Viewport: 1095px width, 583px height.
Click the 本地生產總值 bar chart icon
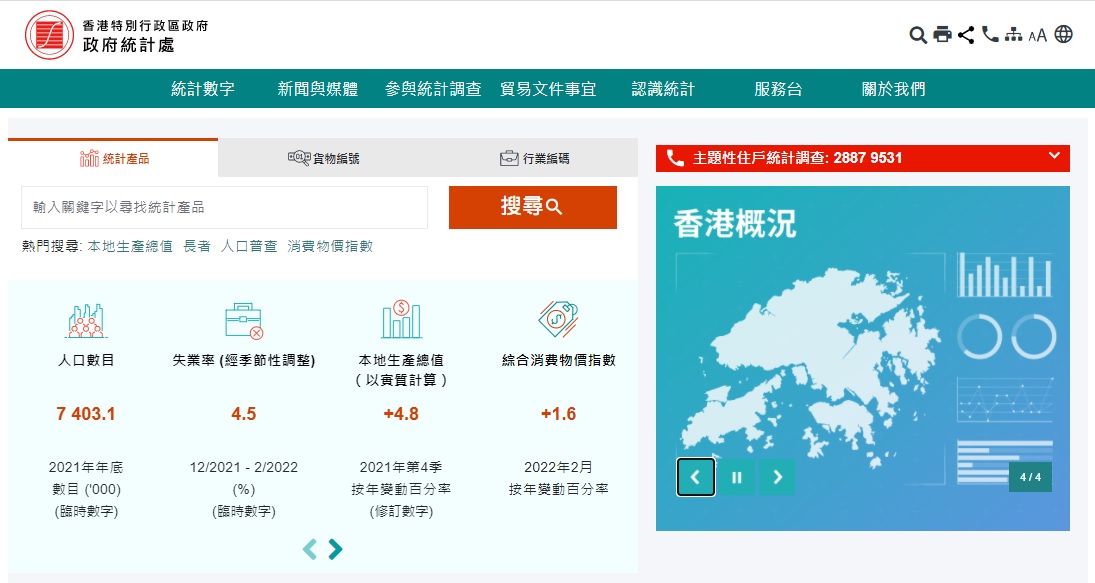(x=401, y=319)
